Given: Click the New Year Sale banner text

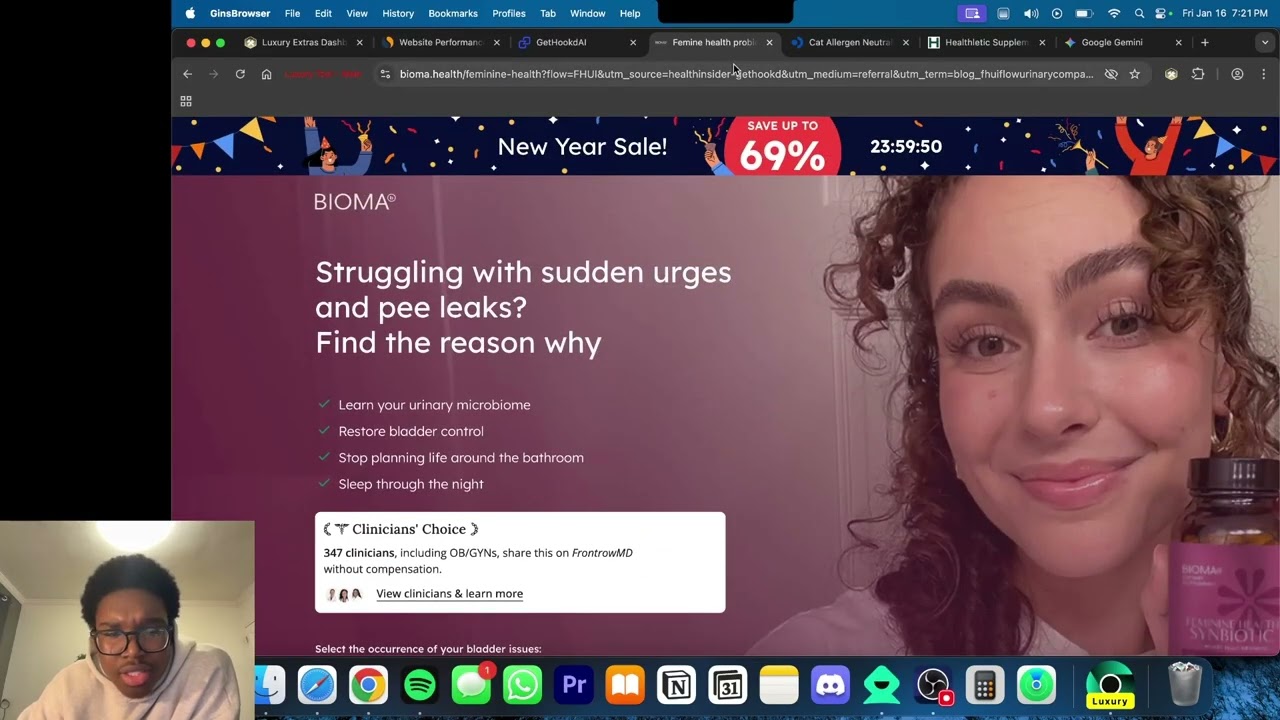Looking at the screenshot, I should pos(582,146).
